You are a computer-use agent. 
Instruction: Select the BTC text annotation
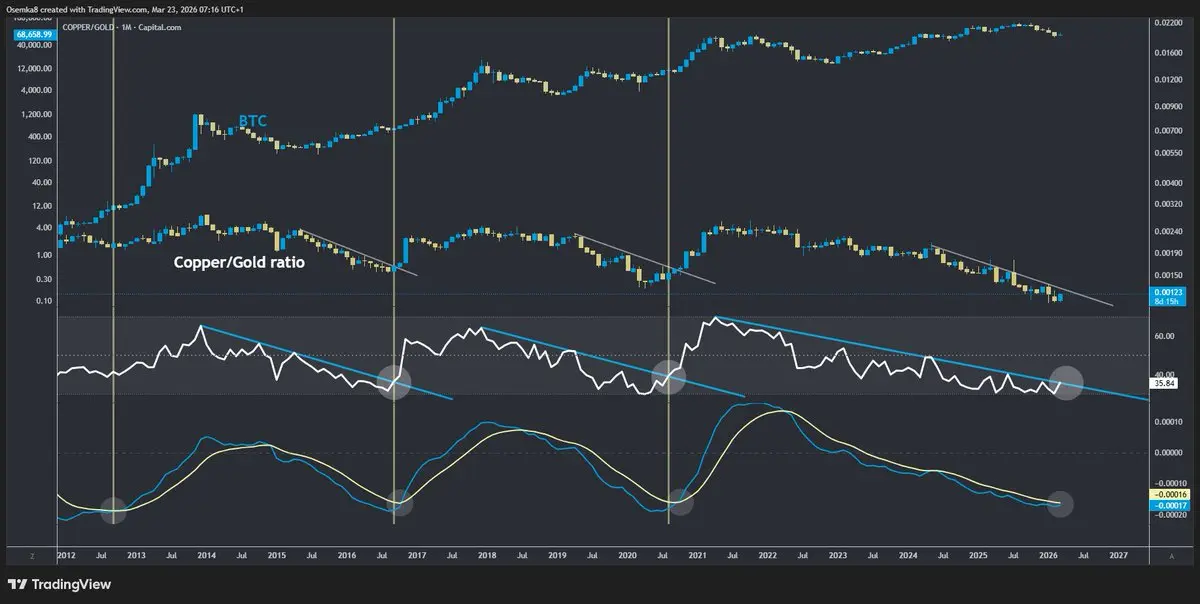click(x=252, y=122)
